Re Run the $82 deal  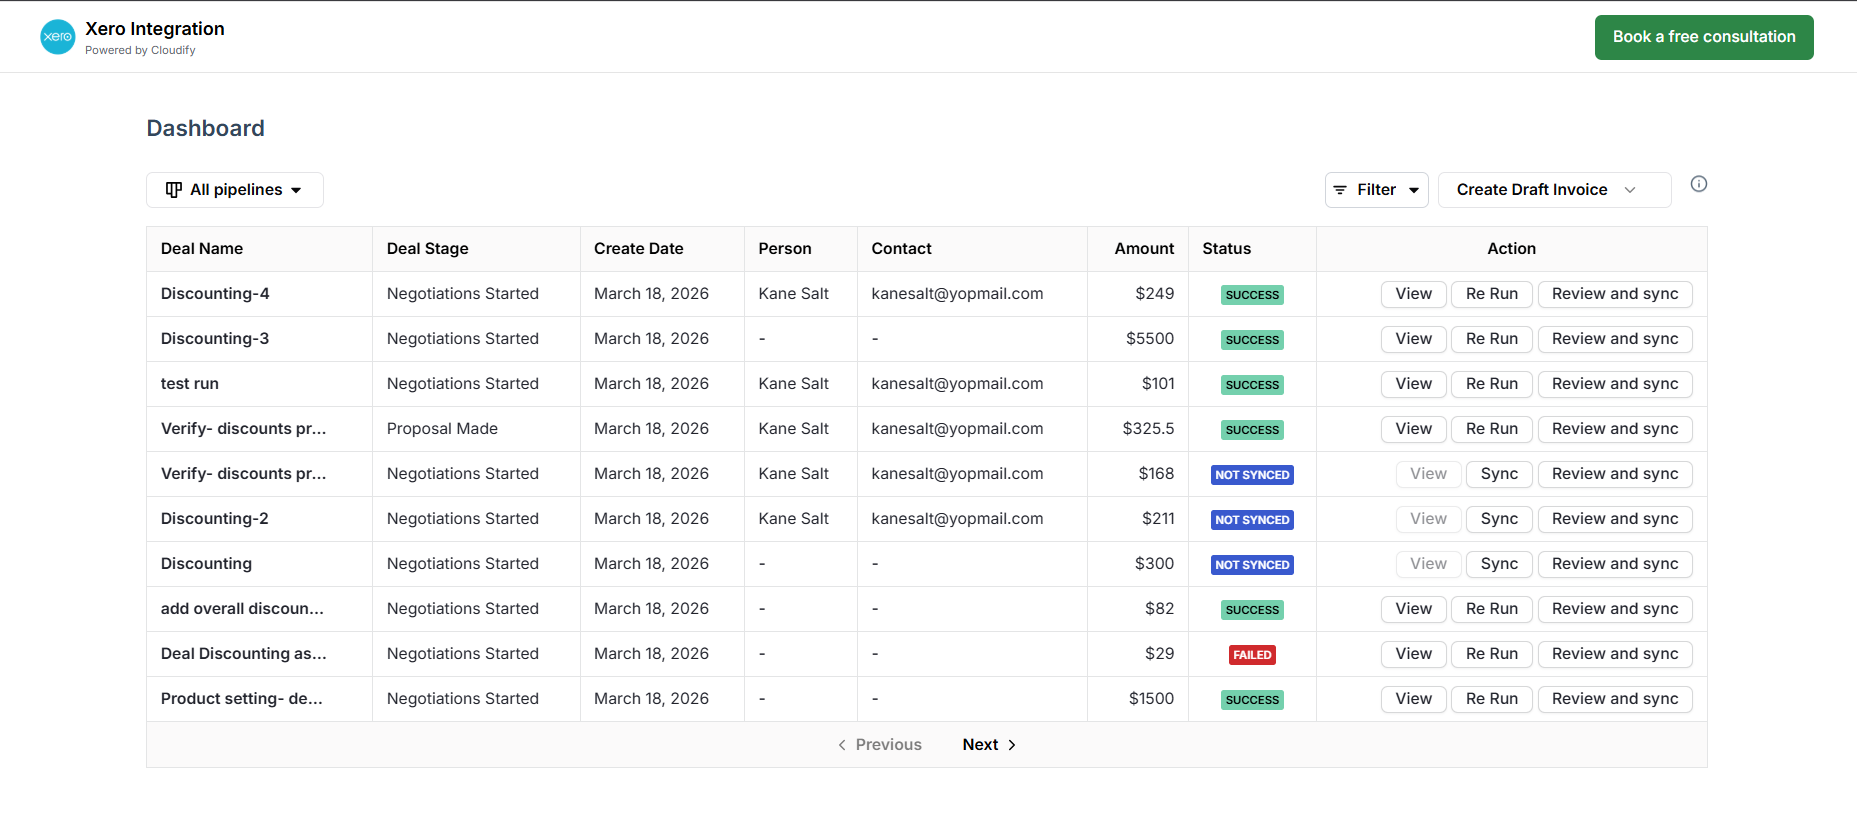pyautogui.click(x=1492, y=609)
